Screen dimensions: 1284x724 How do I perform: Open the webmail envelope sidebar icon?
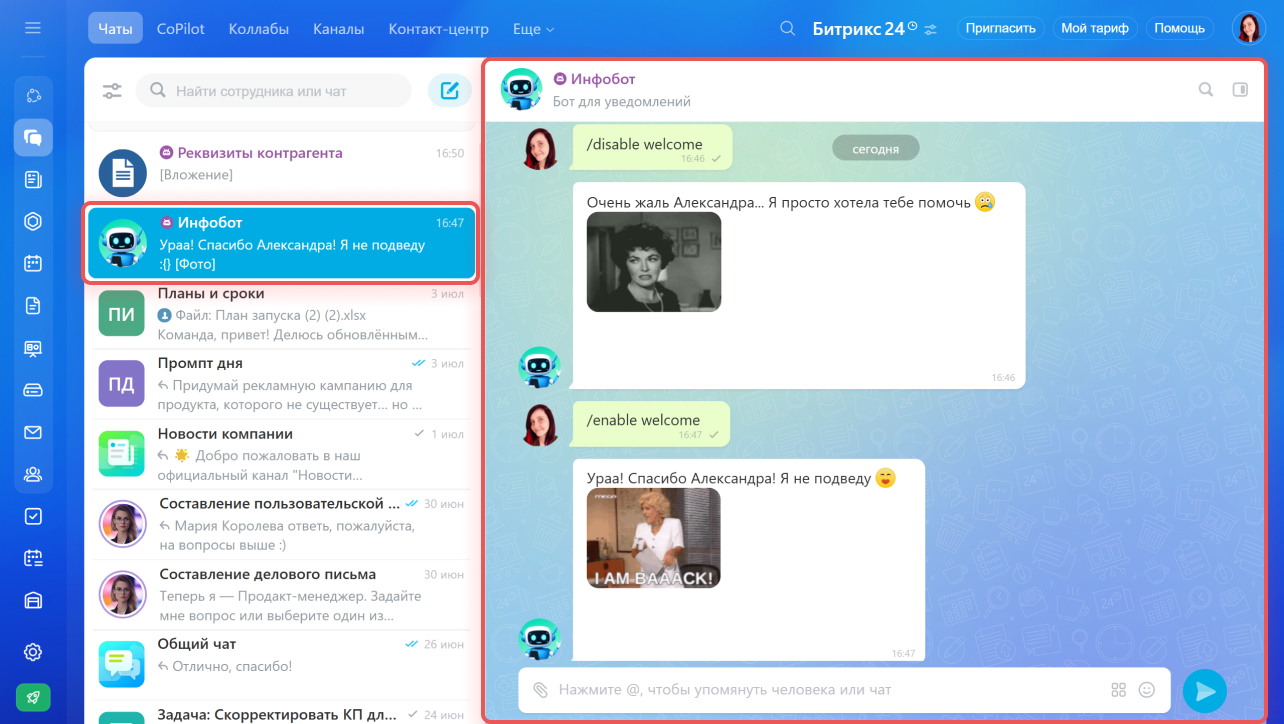click(33, 432)
